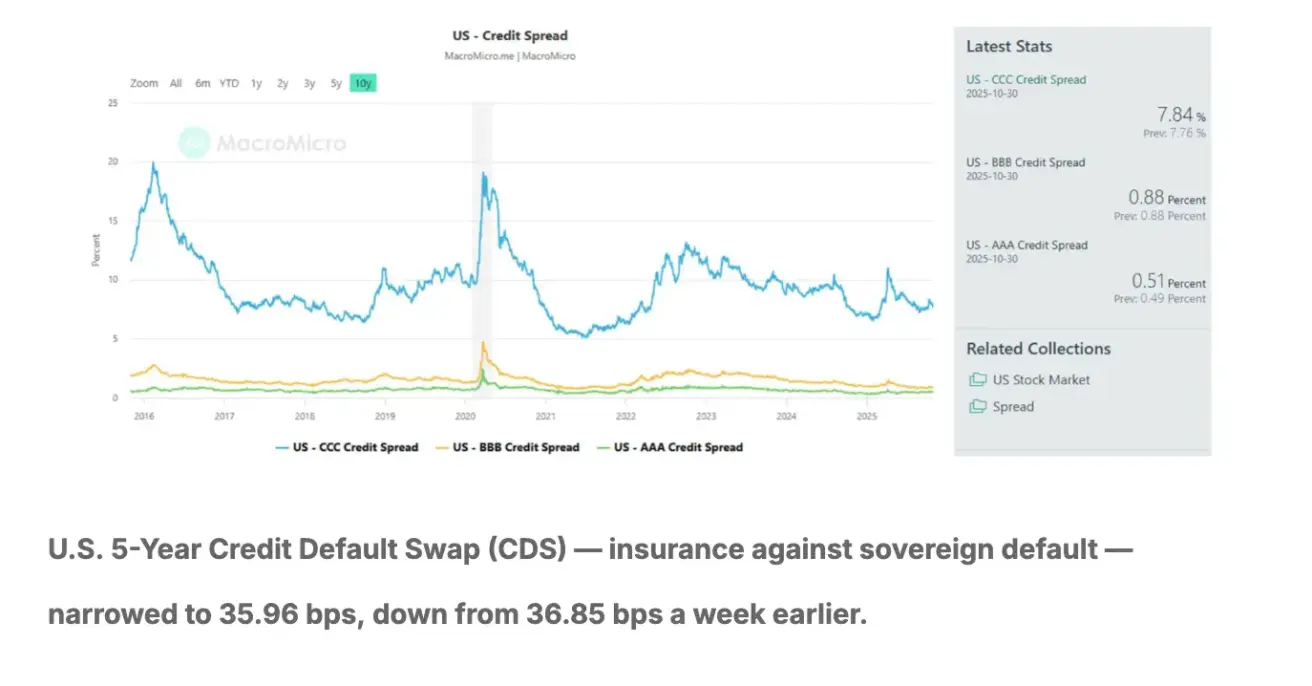
Task: Open US - CCC Credit Spread in Latest Stats
Action: pos(1025,80)
